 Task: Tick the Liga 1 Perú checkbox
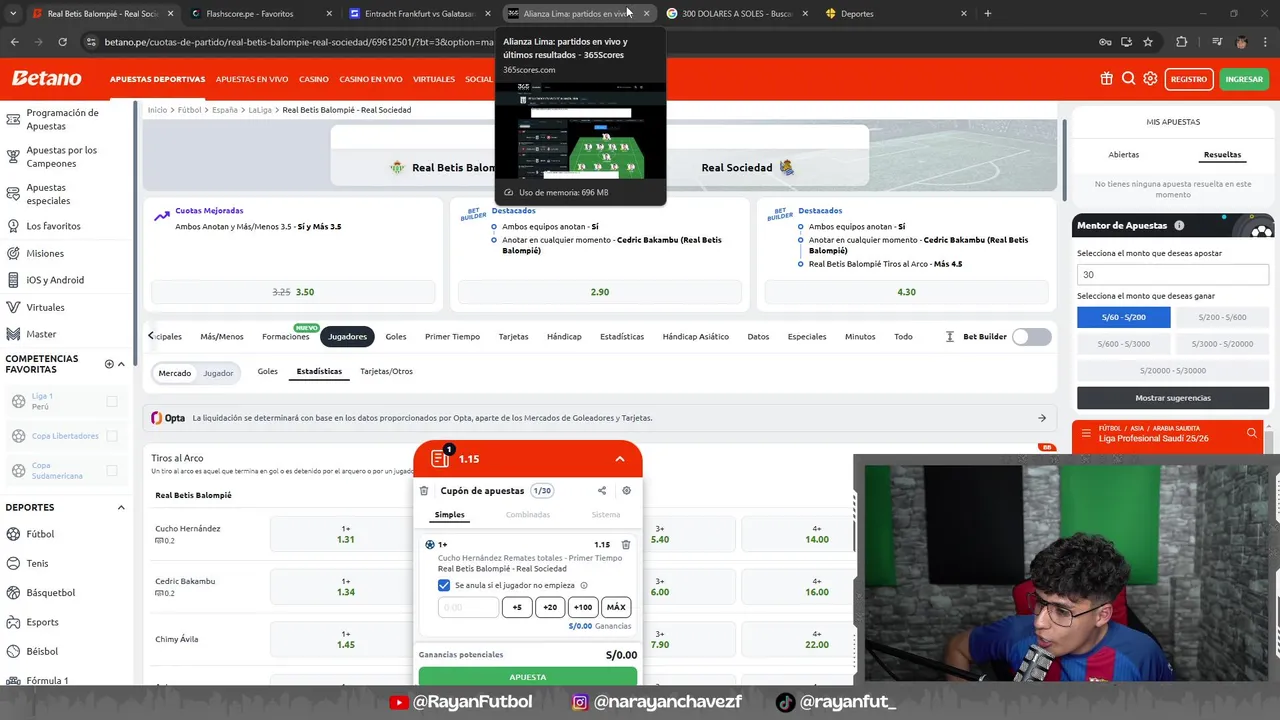coord(112,401)
